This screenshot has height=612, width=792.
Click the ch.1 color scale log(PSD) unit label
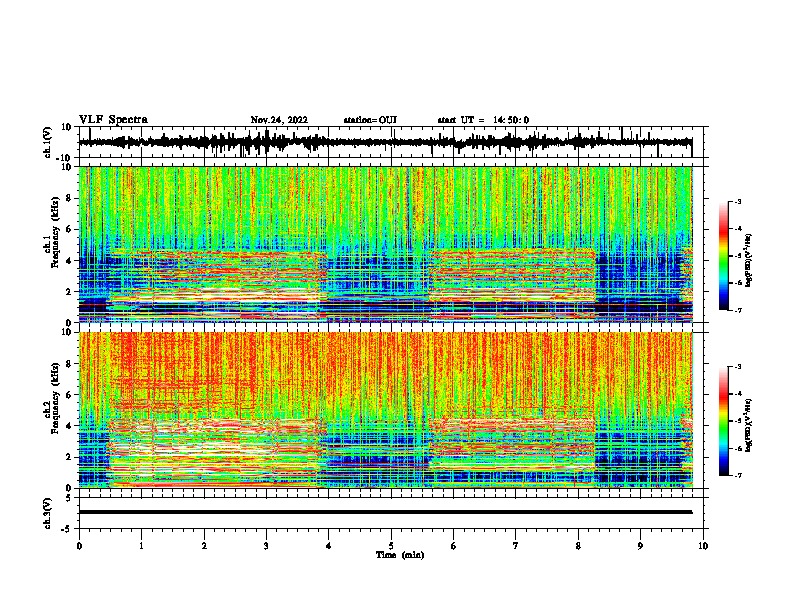click(x=749, y=261)
